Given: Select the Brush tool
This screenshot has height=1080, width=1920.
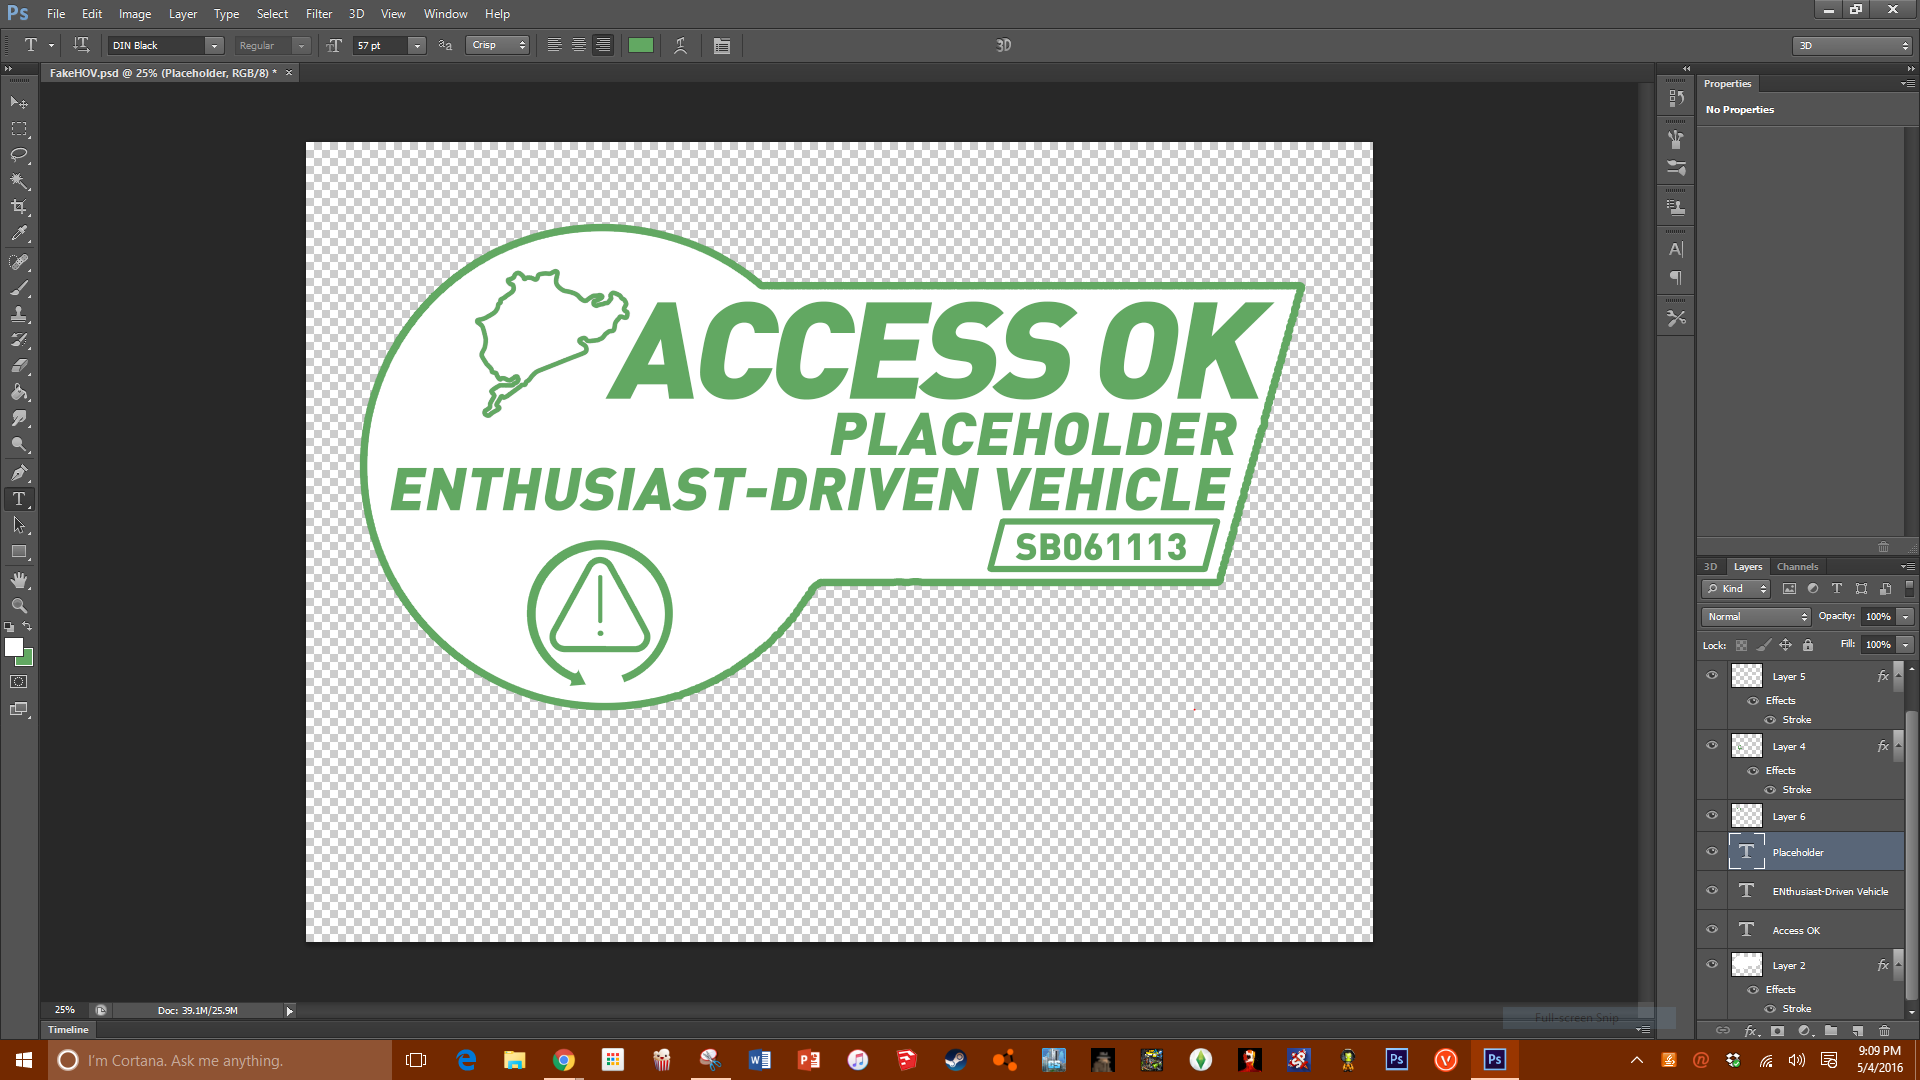Looking at the screenshot, I should [19, 288].
